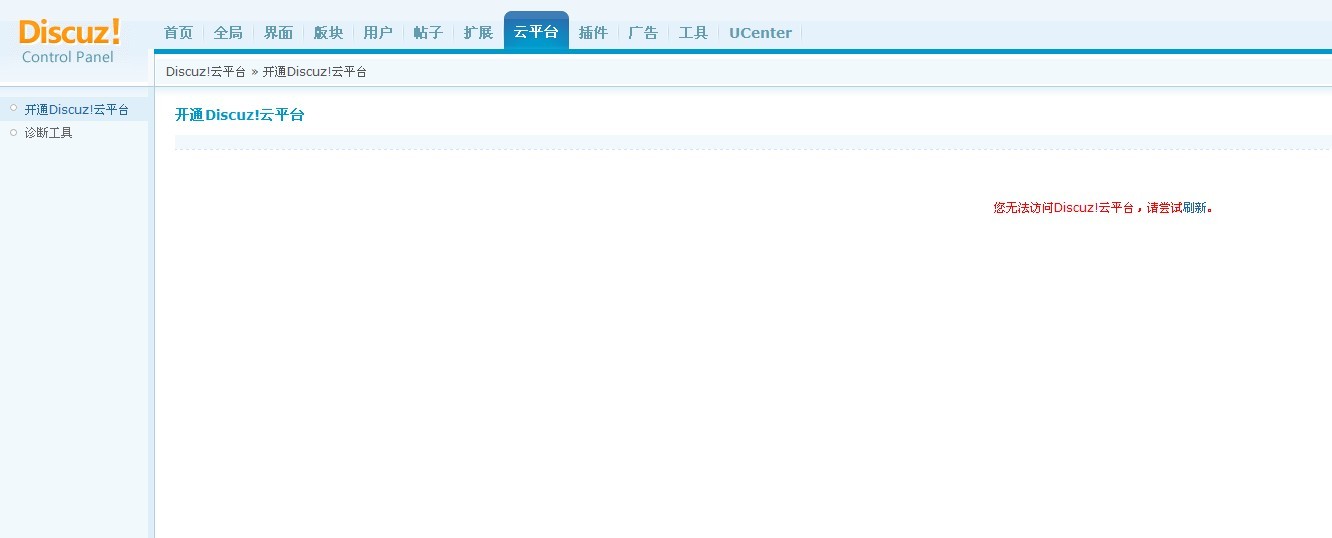Click the Discuz!云平台 breadcrumb text
The width and height of the screenshot is (1332, 538).
(x=206, y=72)
